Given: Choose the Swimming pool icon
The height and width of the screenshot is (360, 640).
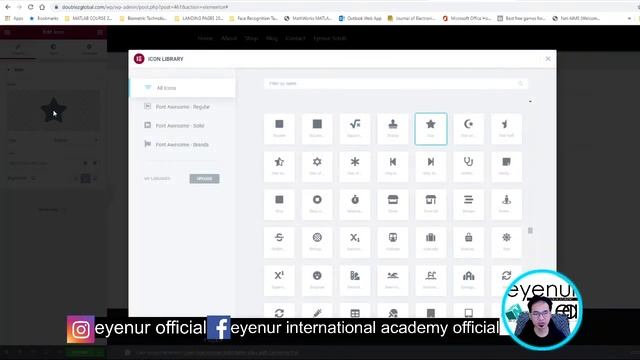Looking at the screenshot, I should coord(431,280).
